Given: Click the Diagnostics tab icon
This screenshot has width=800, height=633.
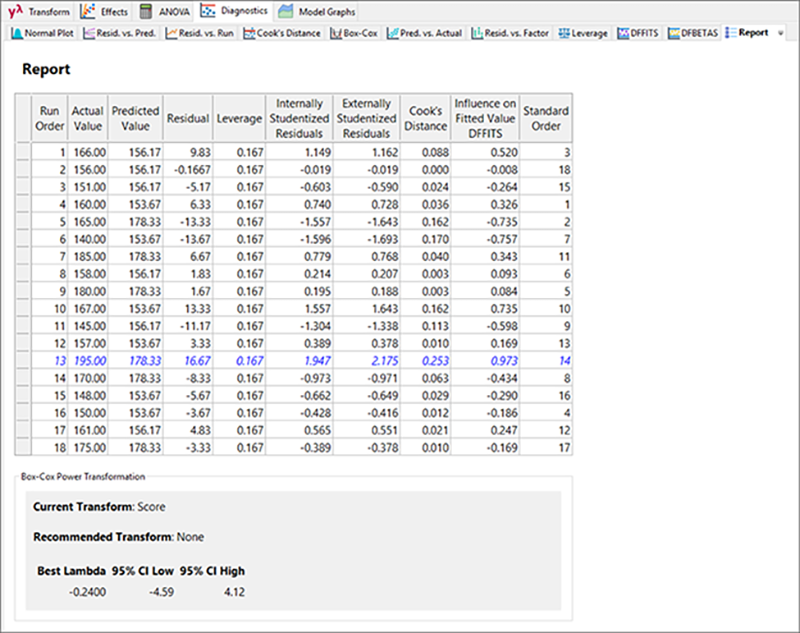Looking at the screenshot, I should [209, 11].
